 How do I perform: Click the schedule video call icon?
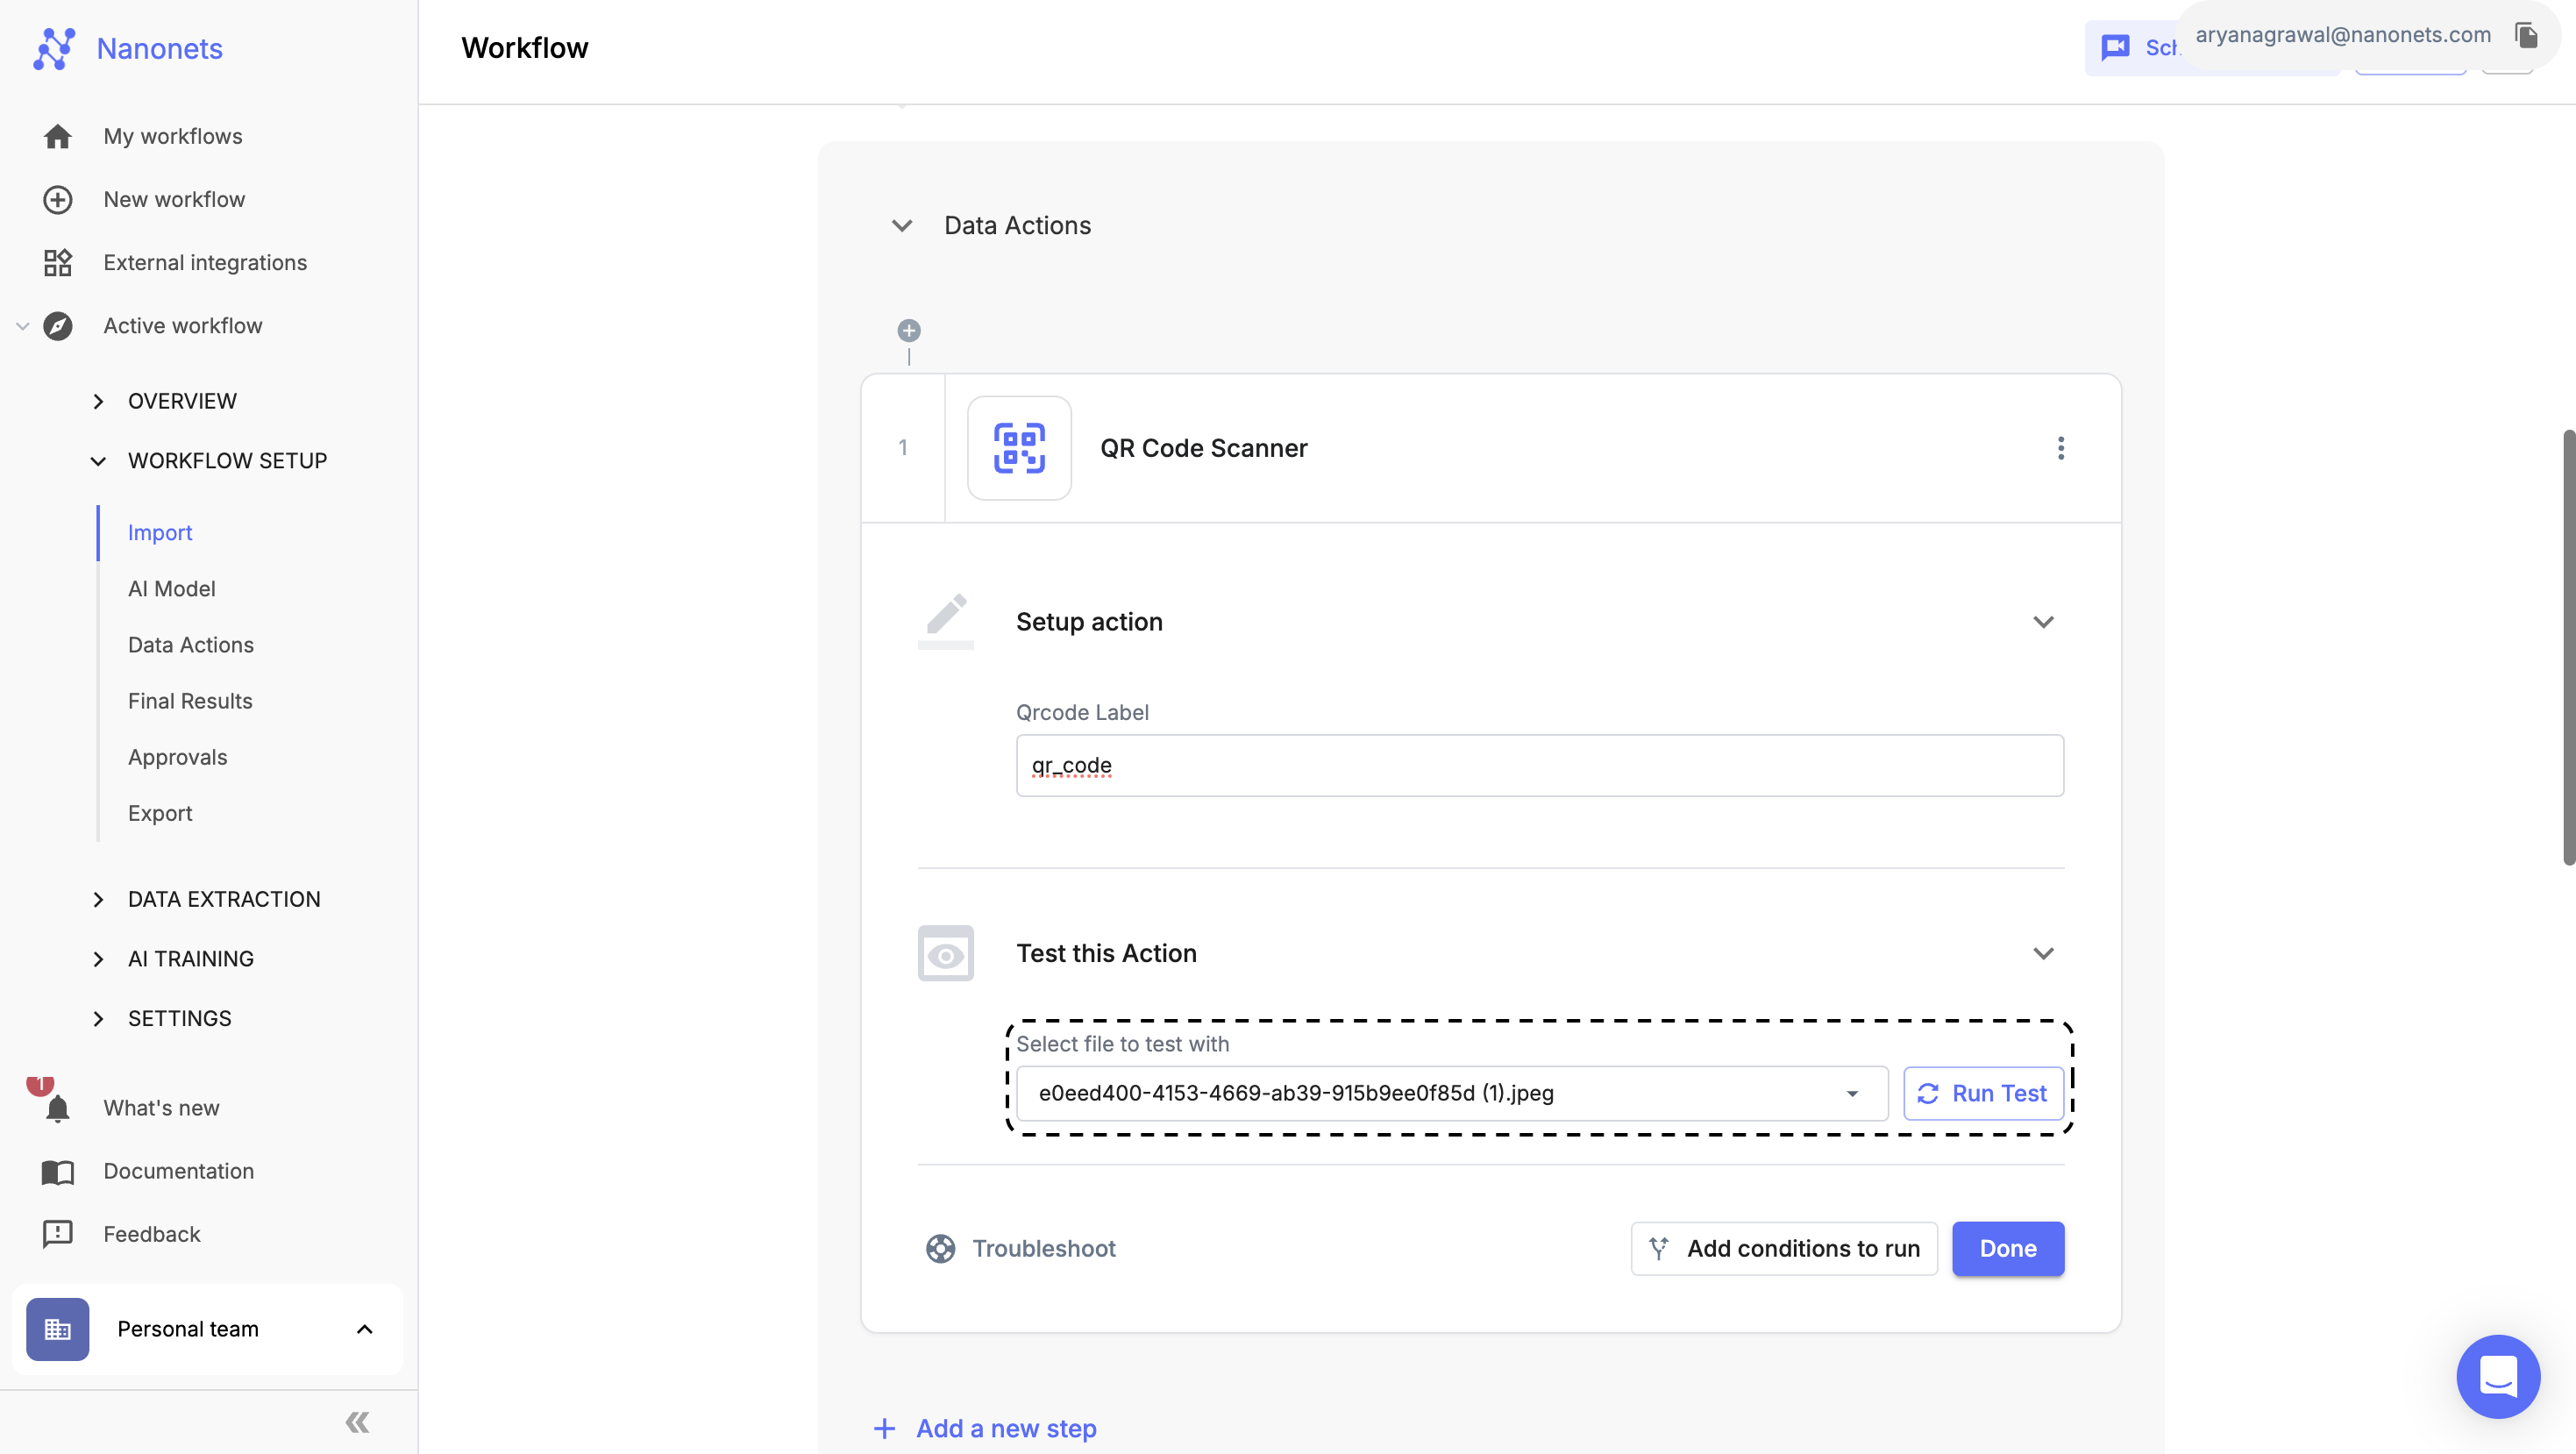[x=2116, y=47]
